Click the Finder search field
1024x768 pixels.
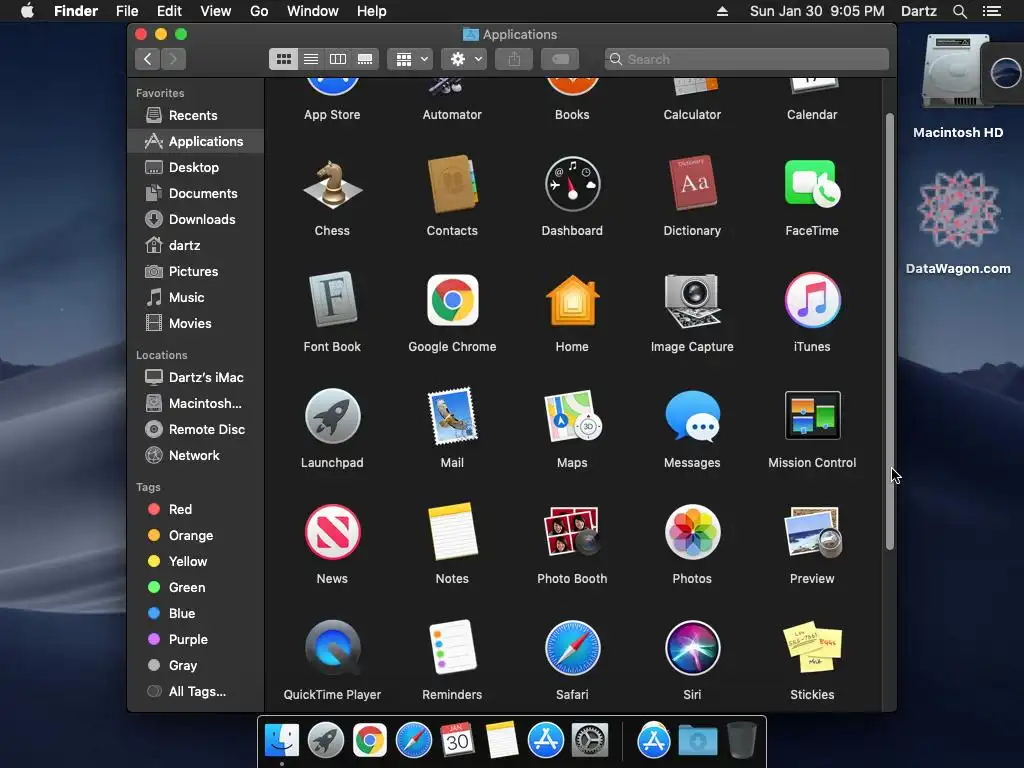tap(746, 59)
